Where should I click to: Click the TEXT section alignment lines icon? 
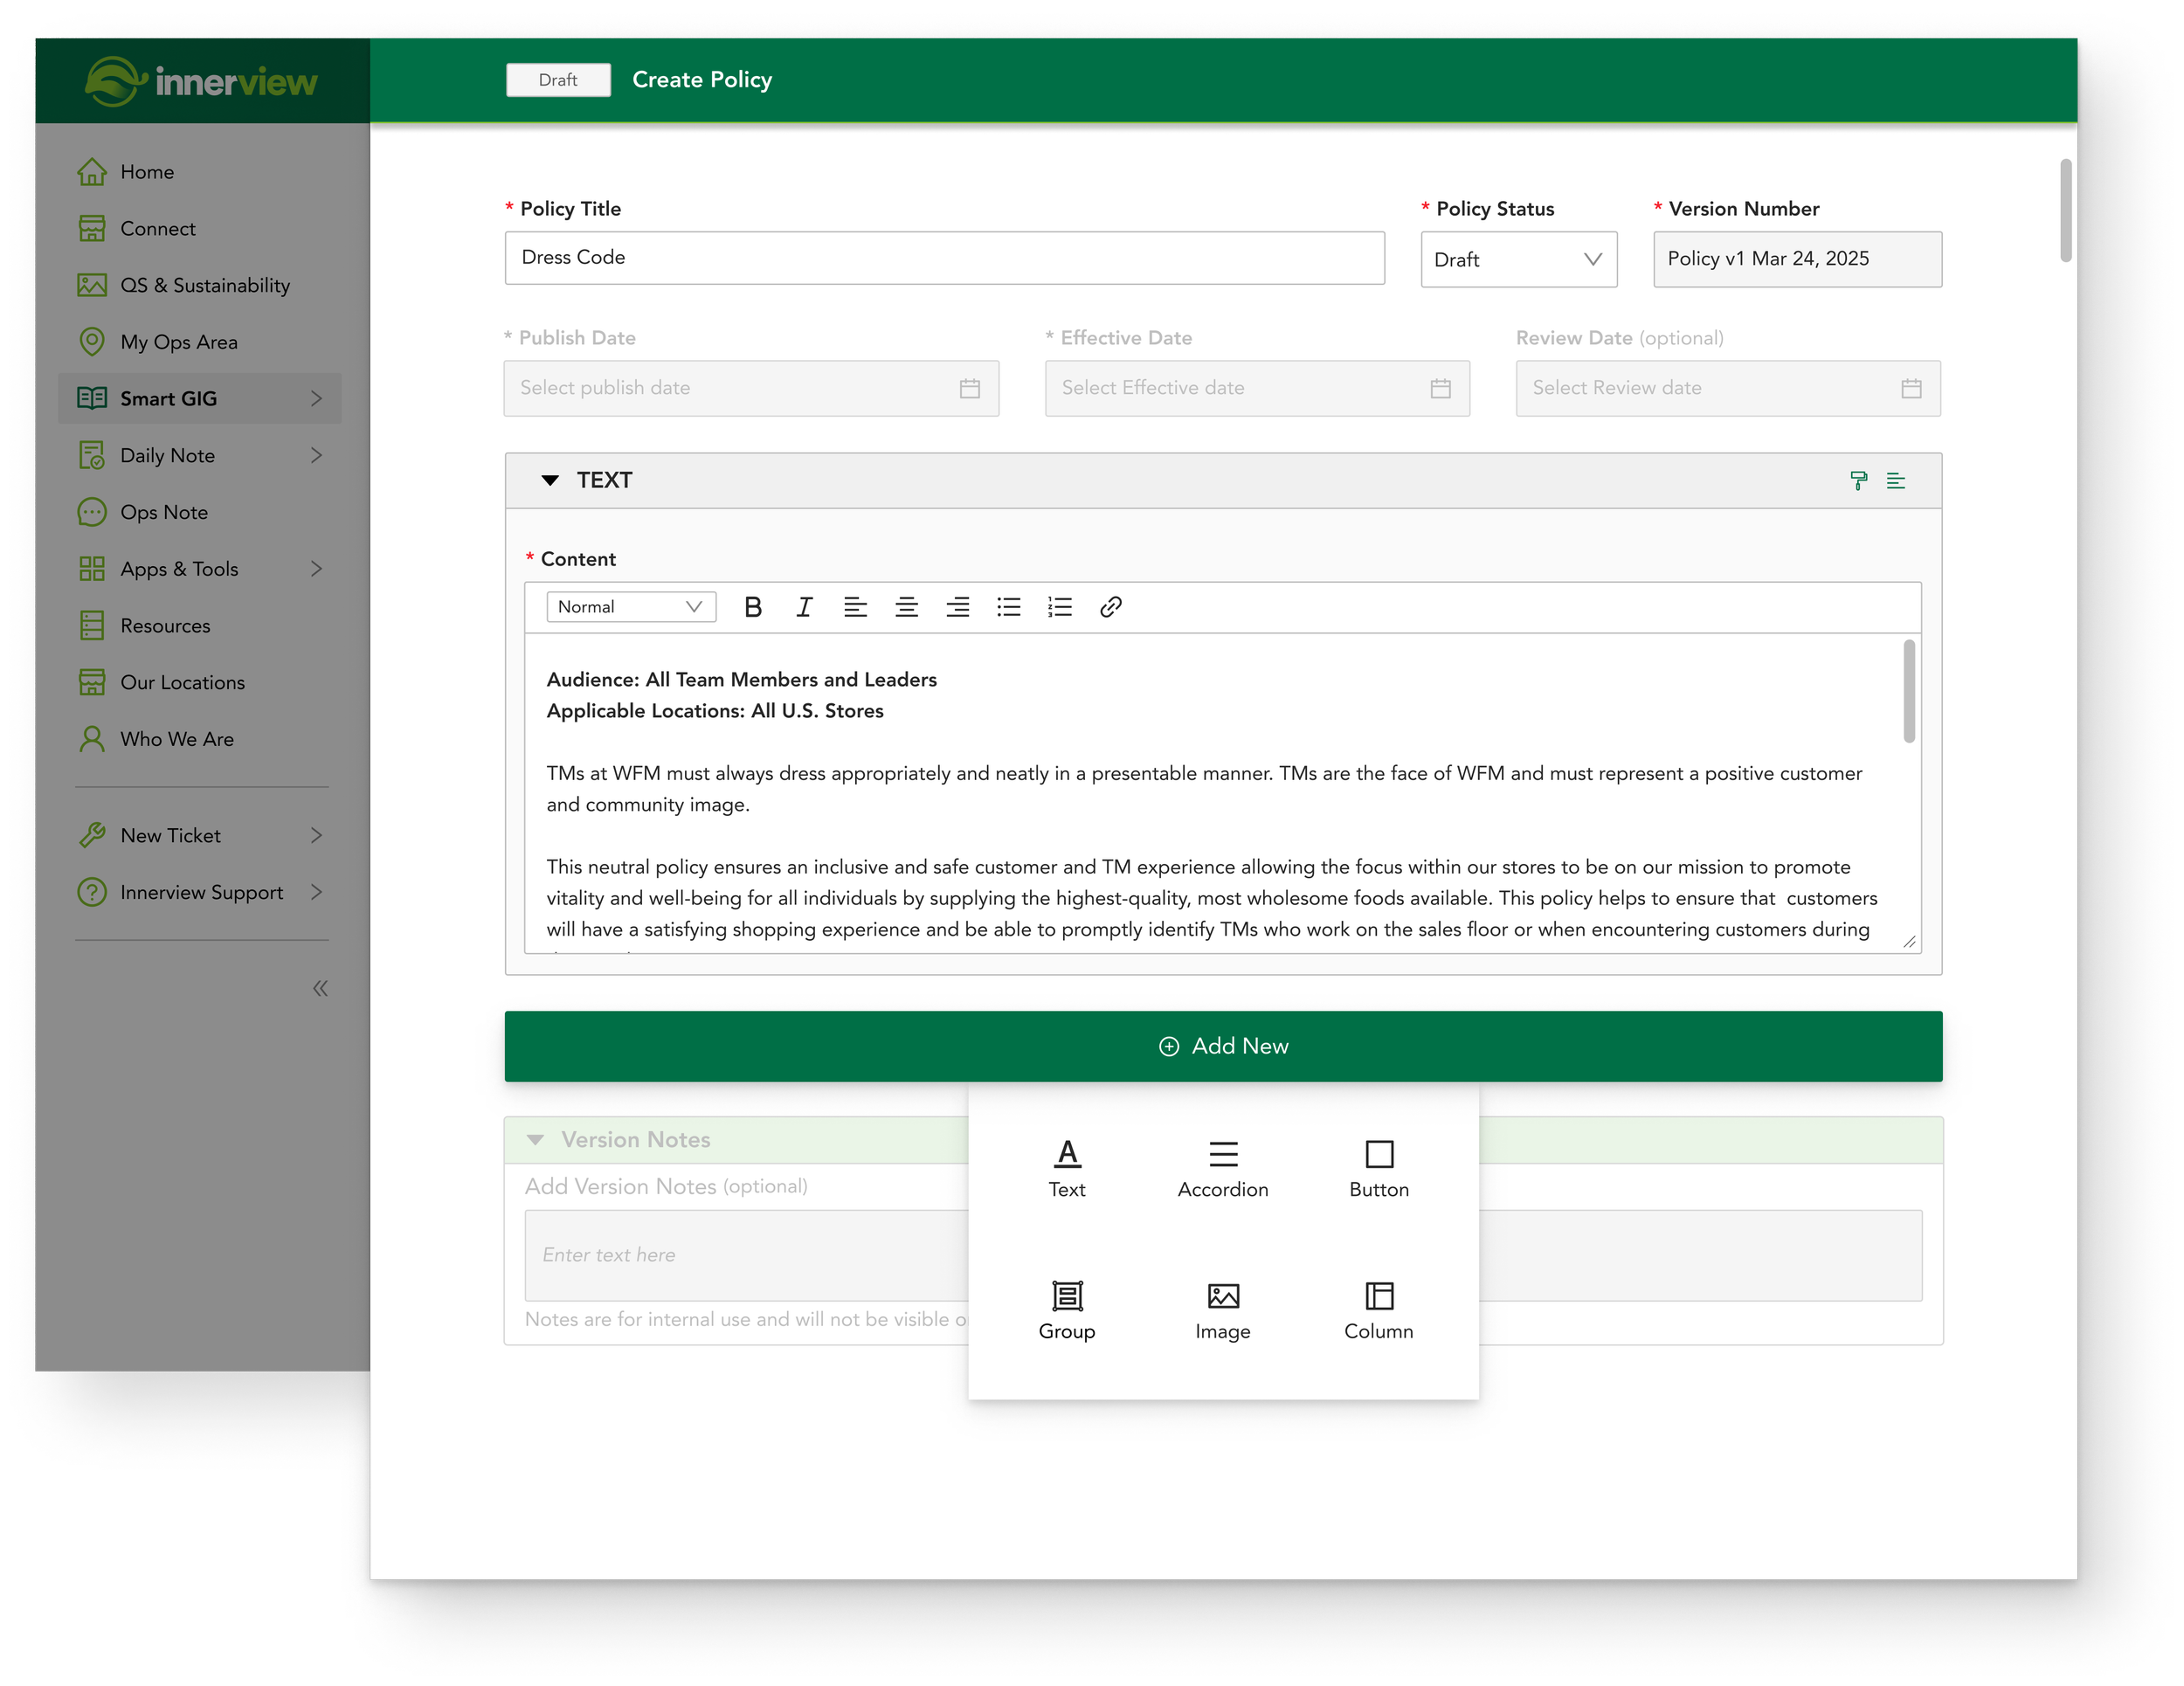(1895, 481)
